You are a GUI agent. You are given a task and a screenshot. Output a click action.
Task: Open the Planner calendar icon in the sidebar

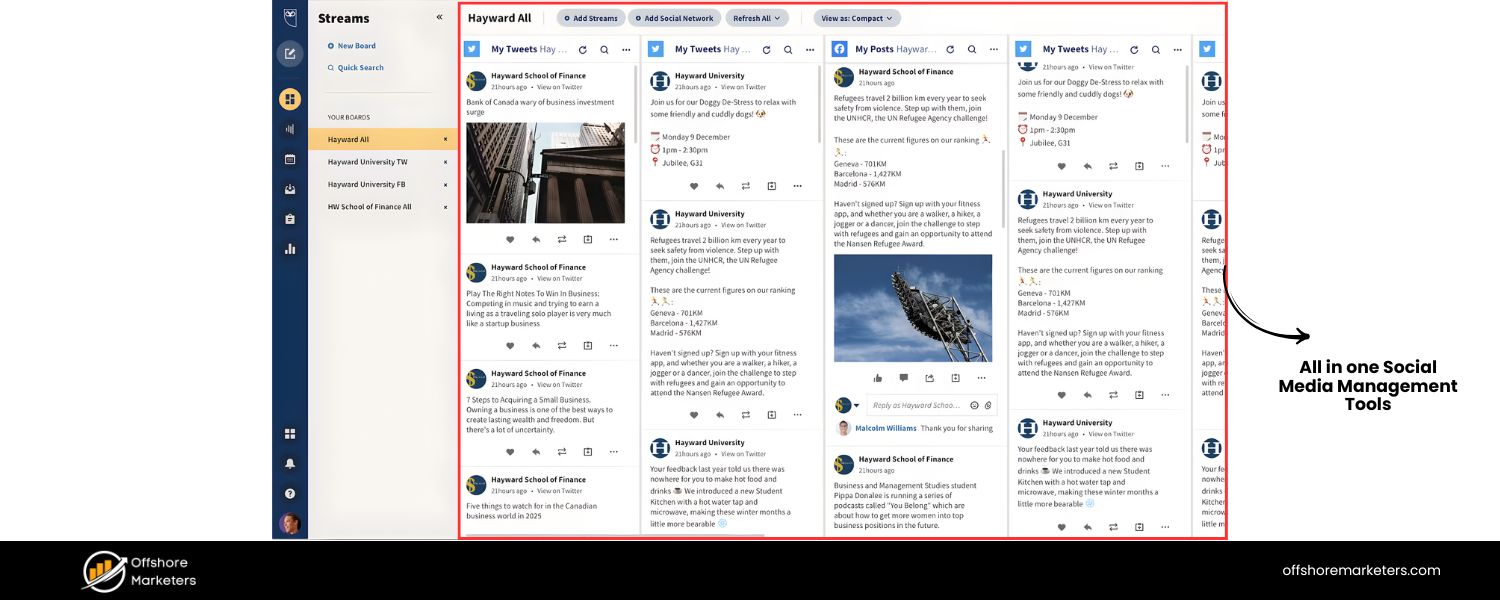pos(290,159)
